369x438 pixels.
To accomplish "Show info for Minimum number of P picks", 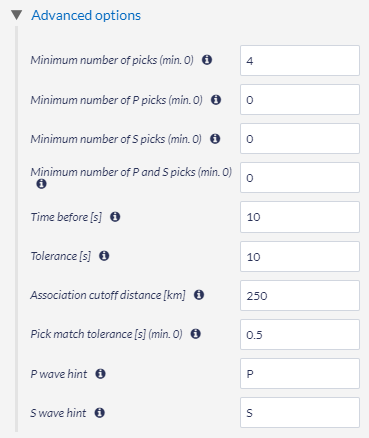I will click(x=216, y=100).
